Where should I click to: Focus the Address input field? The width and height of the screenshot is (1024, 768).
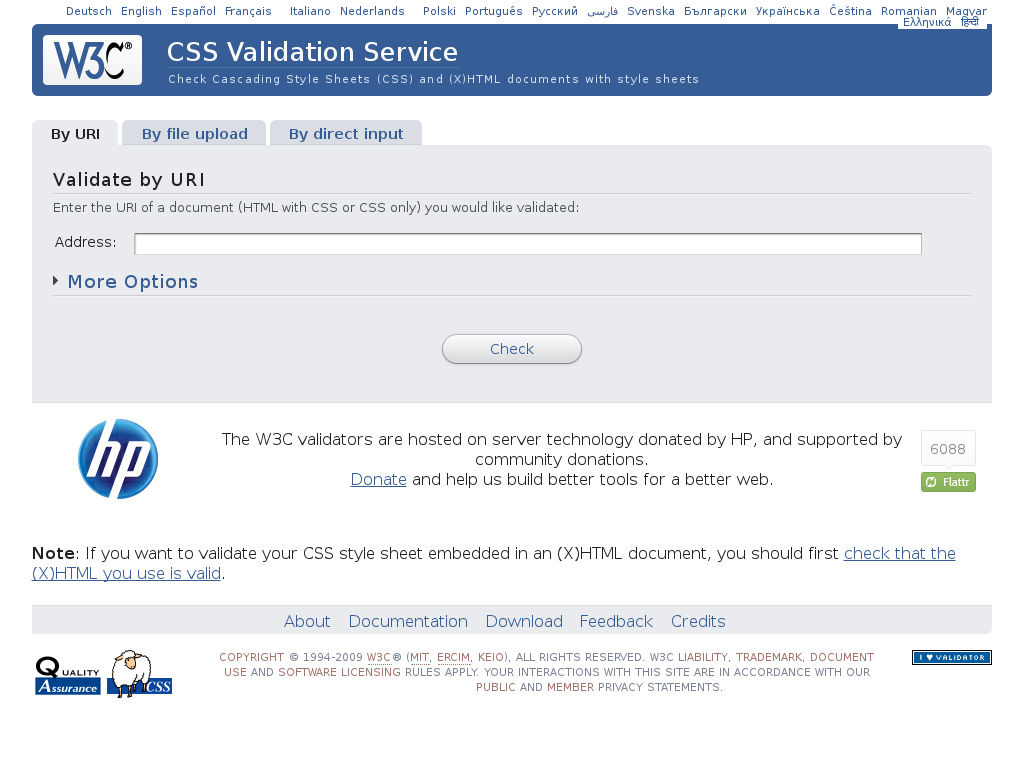point(528,244)
